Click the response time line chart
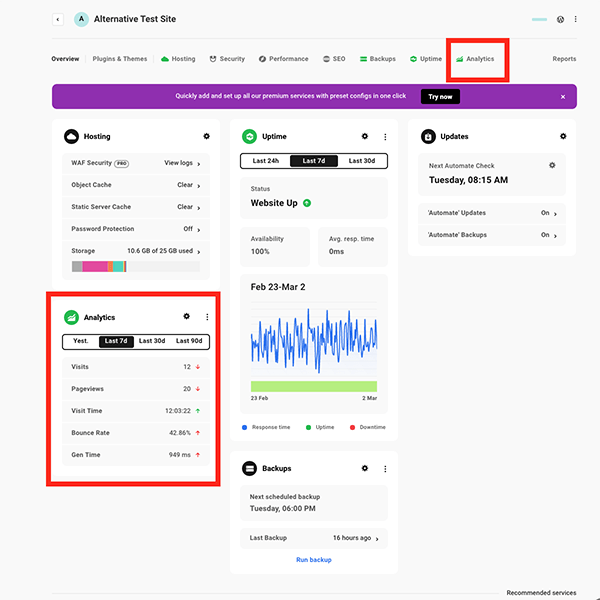600x600 pixels. (x=314, y=340)
